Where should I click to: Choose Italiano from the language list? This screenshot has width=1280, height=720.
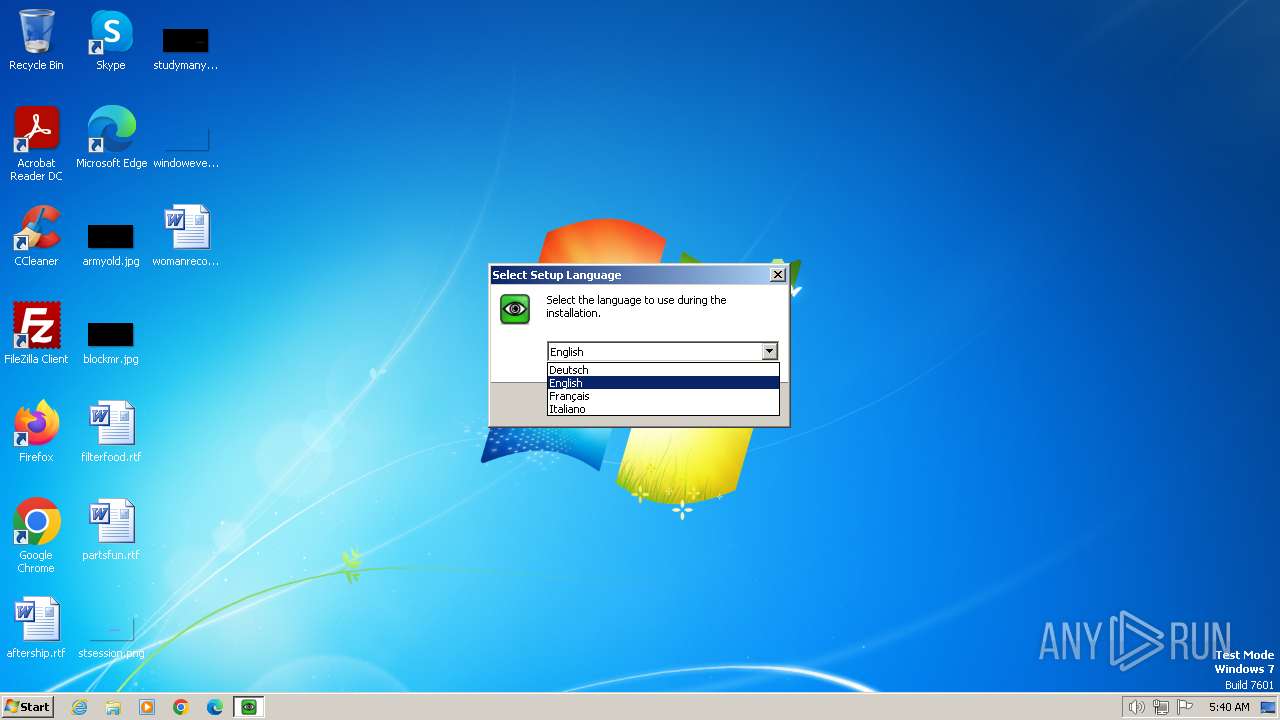click(x=663, y=409)
